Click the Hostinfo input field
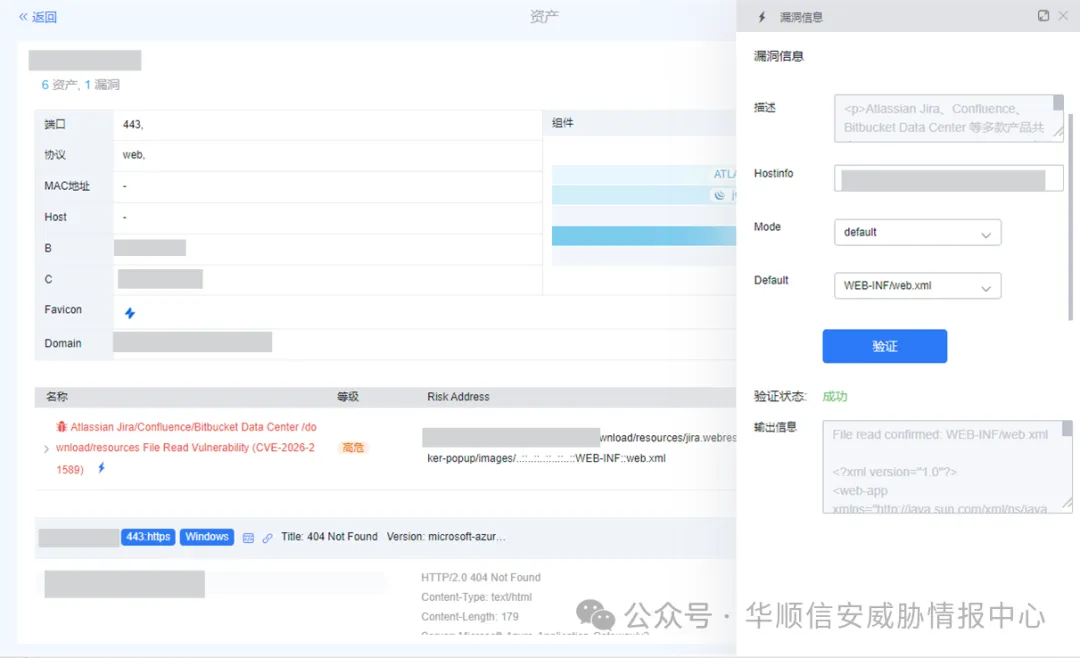Image resolution: width=1080 pixels, height=658 pixels. [x=948, y=178]
